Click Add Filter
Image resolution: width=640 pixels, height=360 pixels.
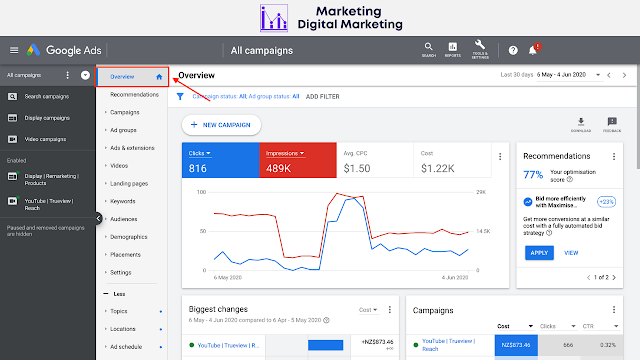pyautogui.click(x=322, y=97)
